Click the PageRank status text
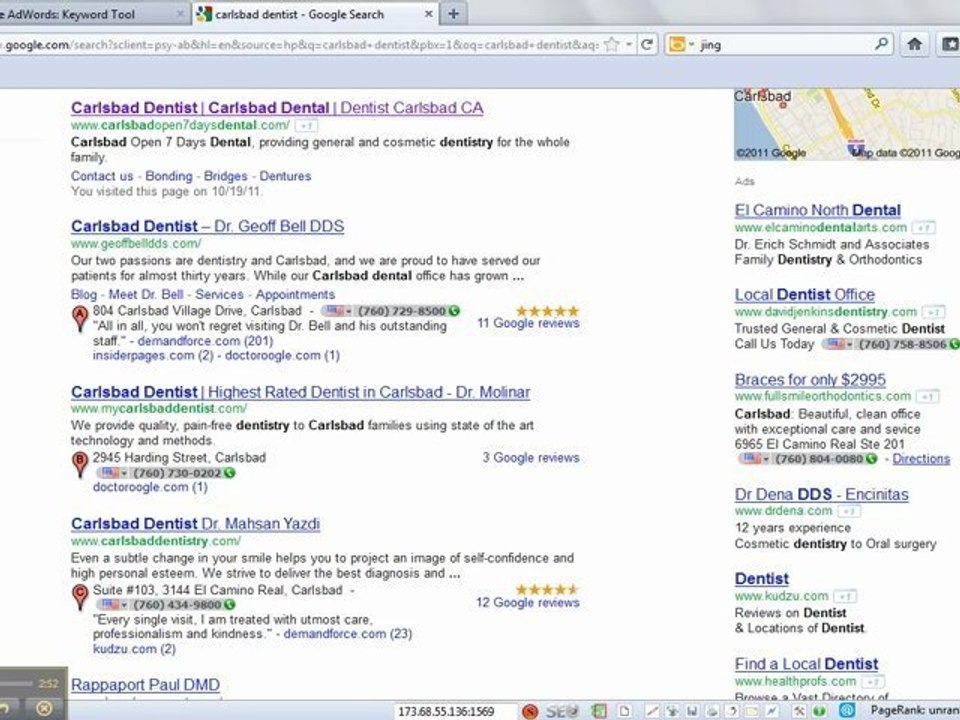The height and width of the screenshot is (720, 960). coord(915,711)
